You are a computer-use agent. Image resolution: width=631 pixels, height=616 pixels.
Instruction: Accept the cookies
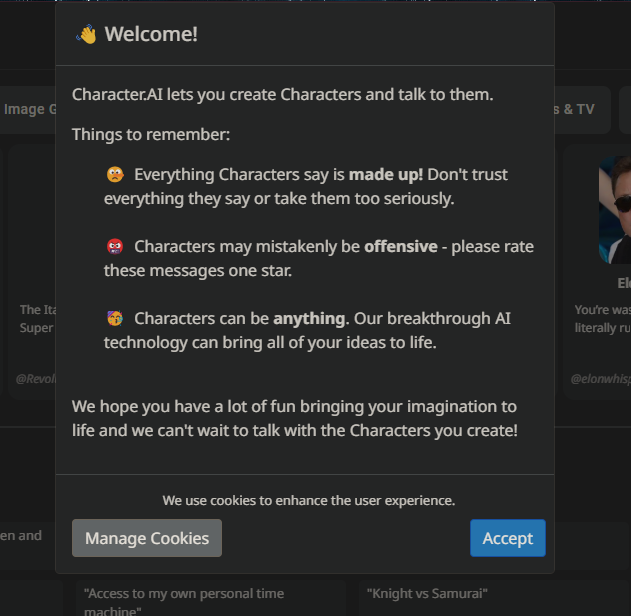[x=507, y=538]
